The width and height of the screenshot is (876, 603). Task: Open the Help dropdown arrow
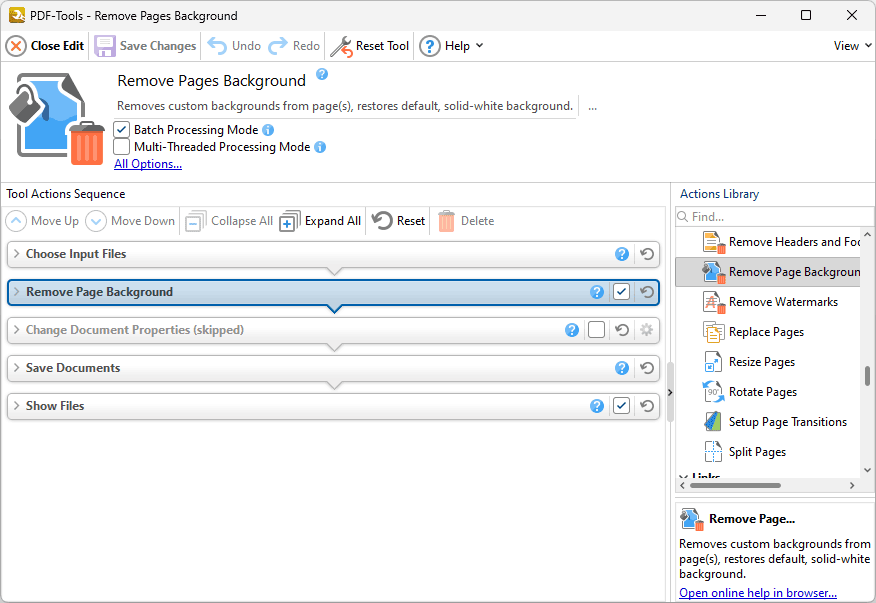click(x=479, y=46)
